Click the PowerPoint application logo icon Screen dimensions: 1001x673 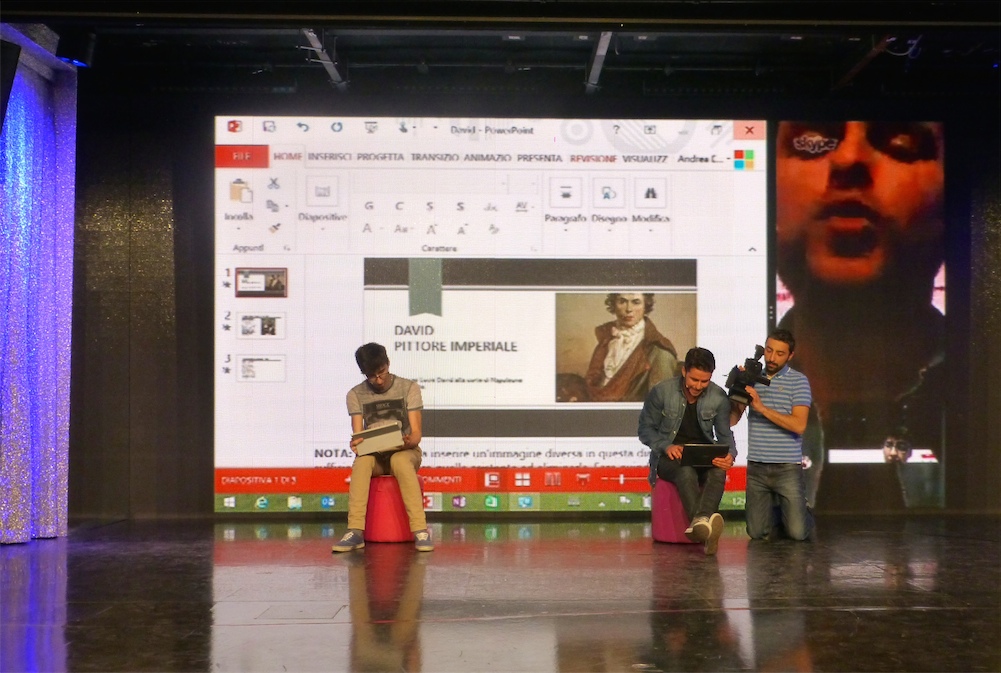pyautogui.click(x=234, y=126)
